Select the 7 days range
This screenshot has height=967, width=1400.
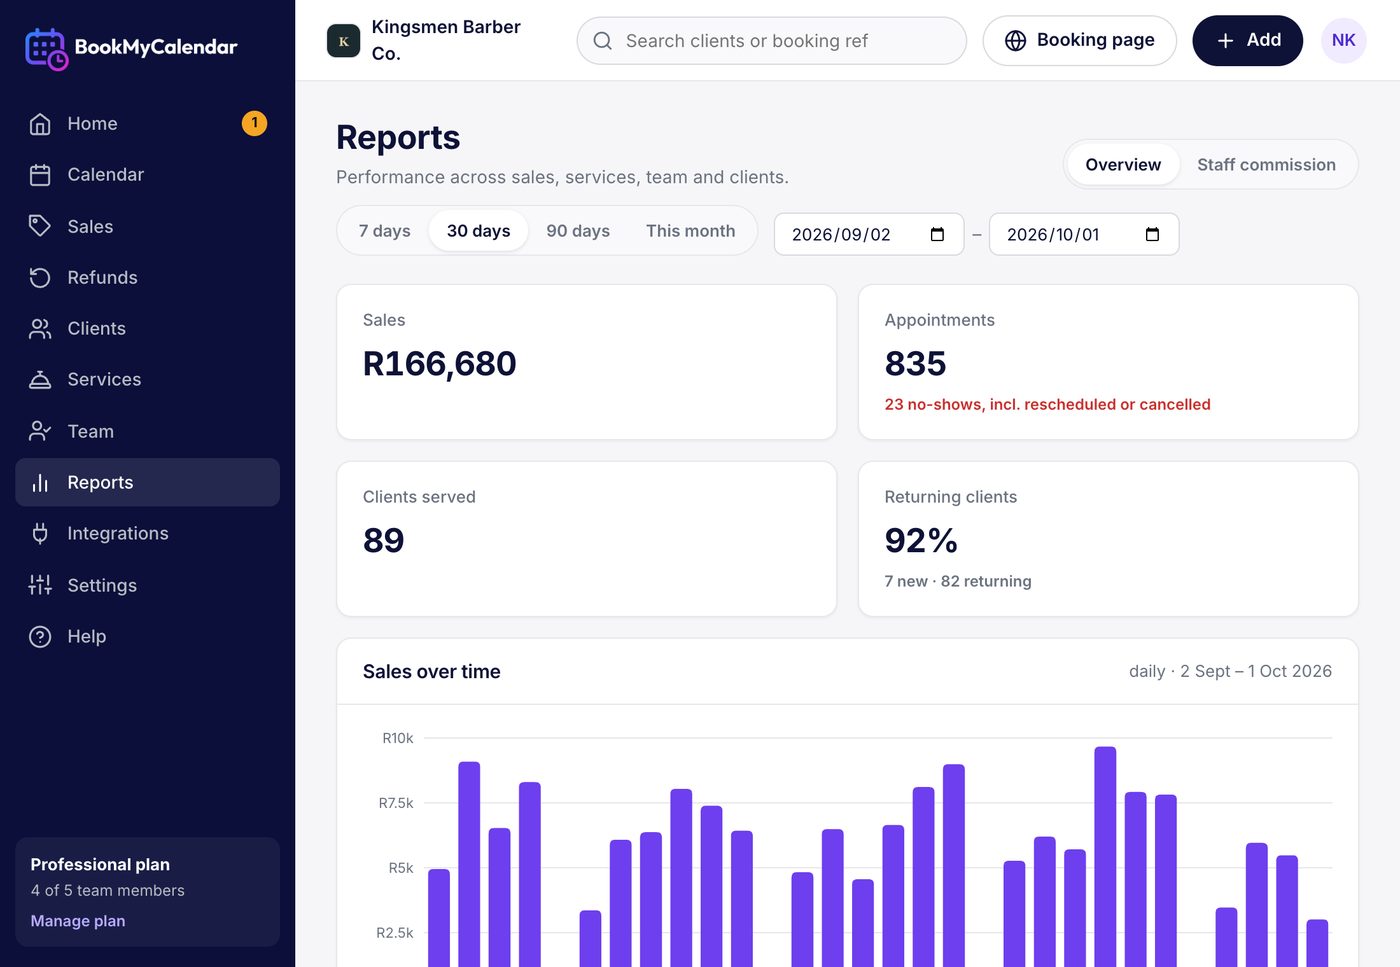click(385, 231)
